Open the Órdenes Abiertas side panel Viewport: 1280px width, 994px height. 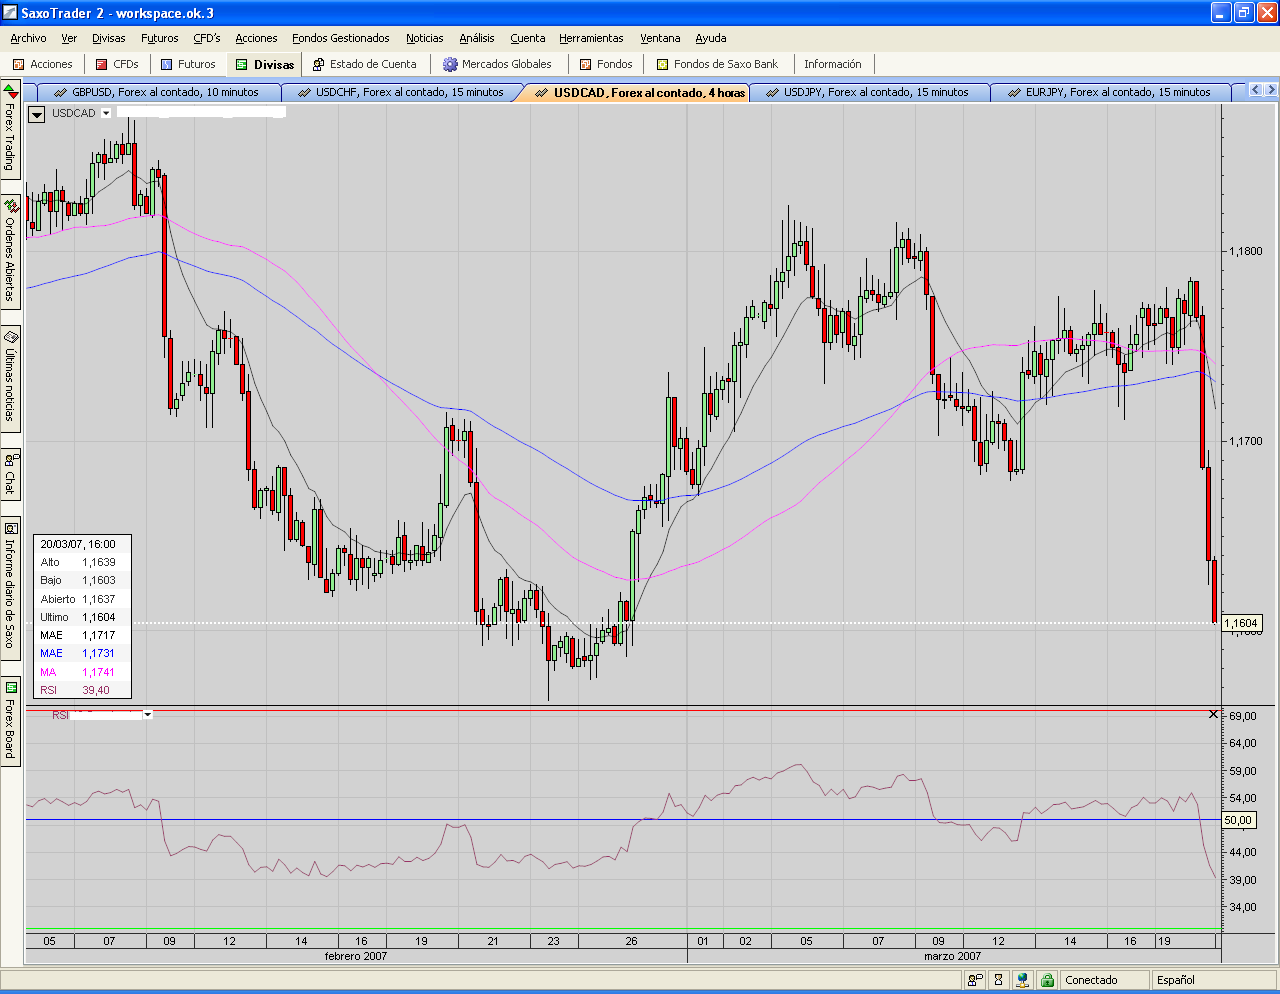10,252
